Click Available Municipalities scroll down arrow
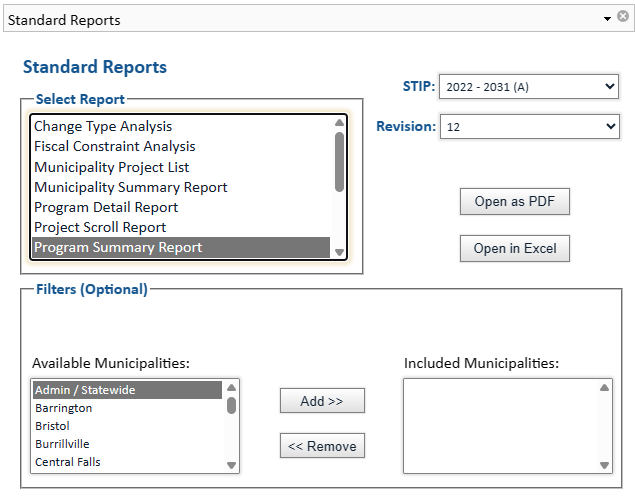Image resolution: width=635 pixels, height=496 pixels. coord(232,465)
